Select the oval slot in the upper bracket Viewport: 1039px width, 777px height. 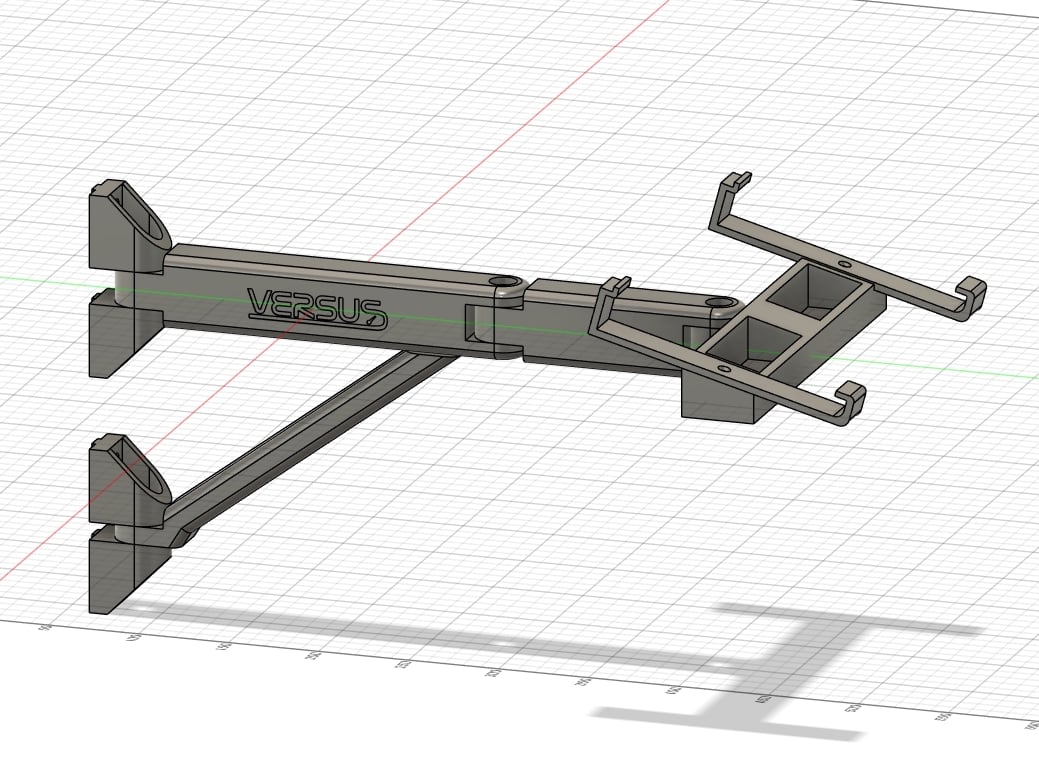[145, 217]
